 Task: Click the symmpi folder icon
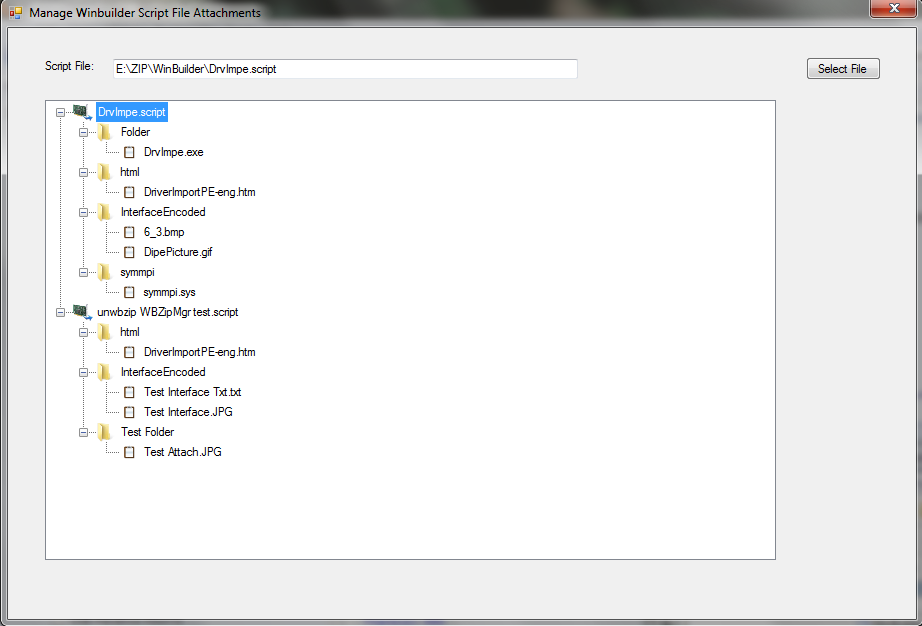[104, 272]
